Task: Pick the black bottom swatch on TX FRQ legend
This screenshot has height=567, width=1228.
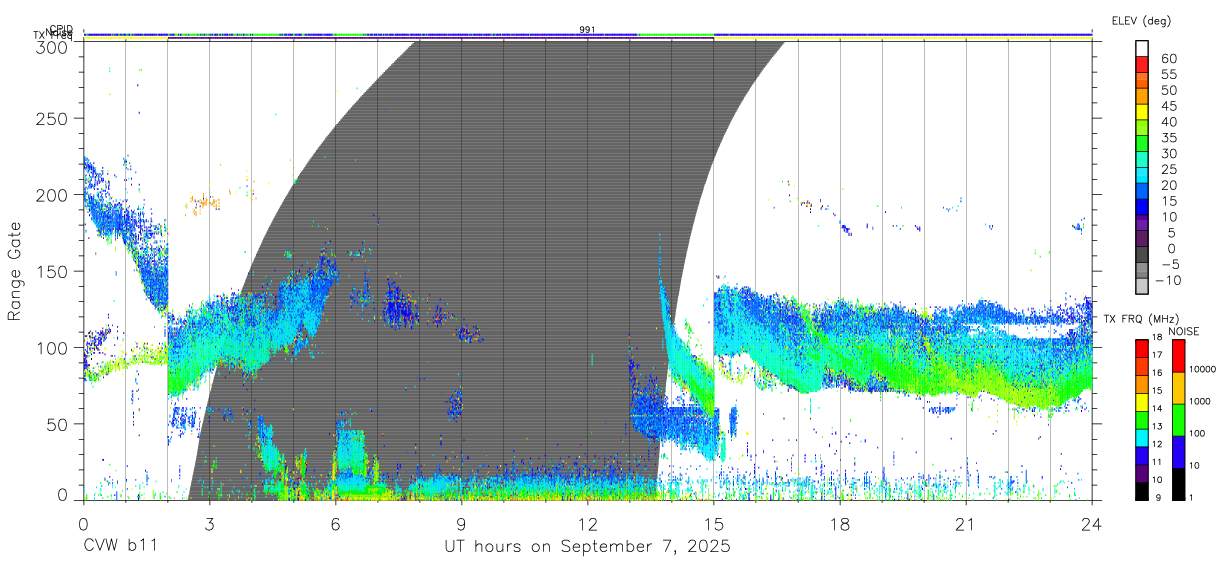Action: coord(1142,491)
